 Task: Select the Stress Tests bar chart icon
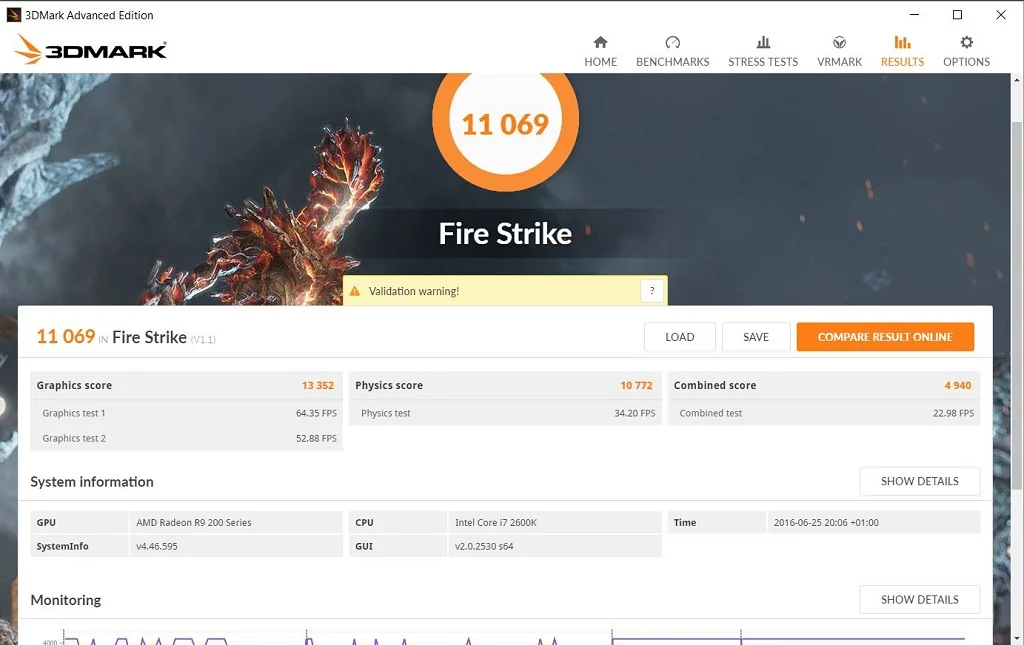point(763,42)
